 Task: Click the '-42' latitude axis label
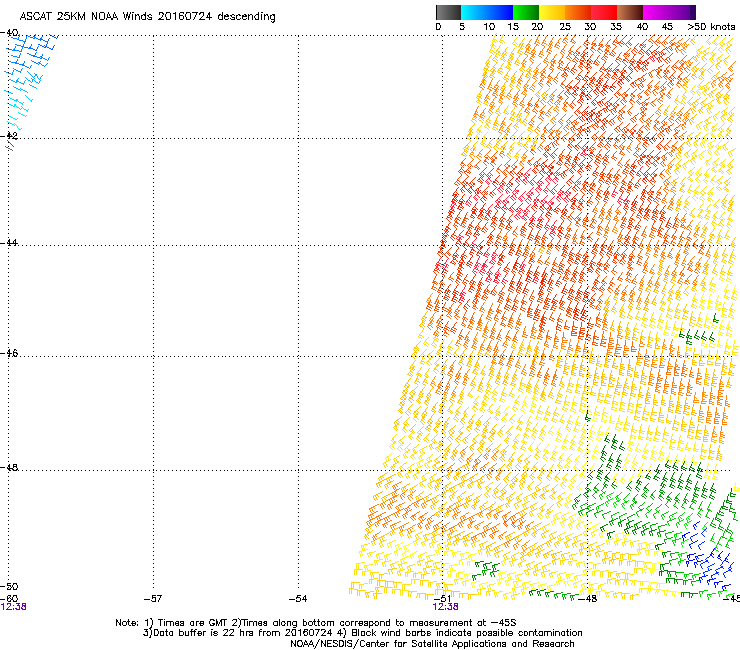click(x=9, y=136)
